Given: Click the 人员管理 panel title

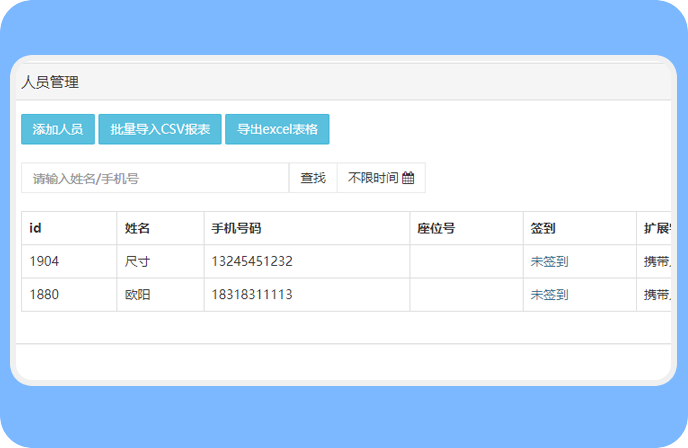Looking at the screenshot, I should coord(50,82).
